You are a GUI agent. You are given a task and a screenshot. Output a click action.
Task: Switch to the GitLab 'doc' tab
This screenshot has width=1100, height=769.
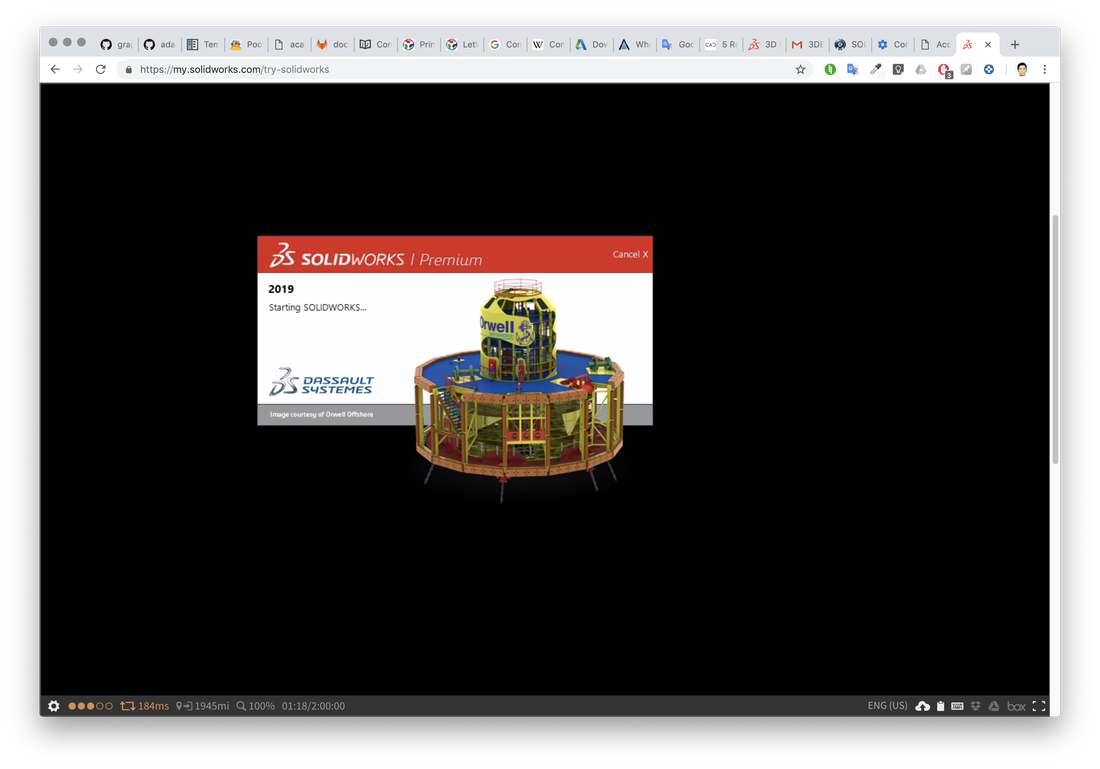[x=332, y=44]
